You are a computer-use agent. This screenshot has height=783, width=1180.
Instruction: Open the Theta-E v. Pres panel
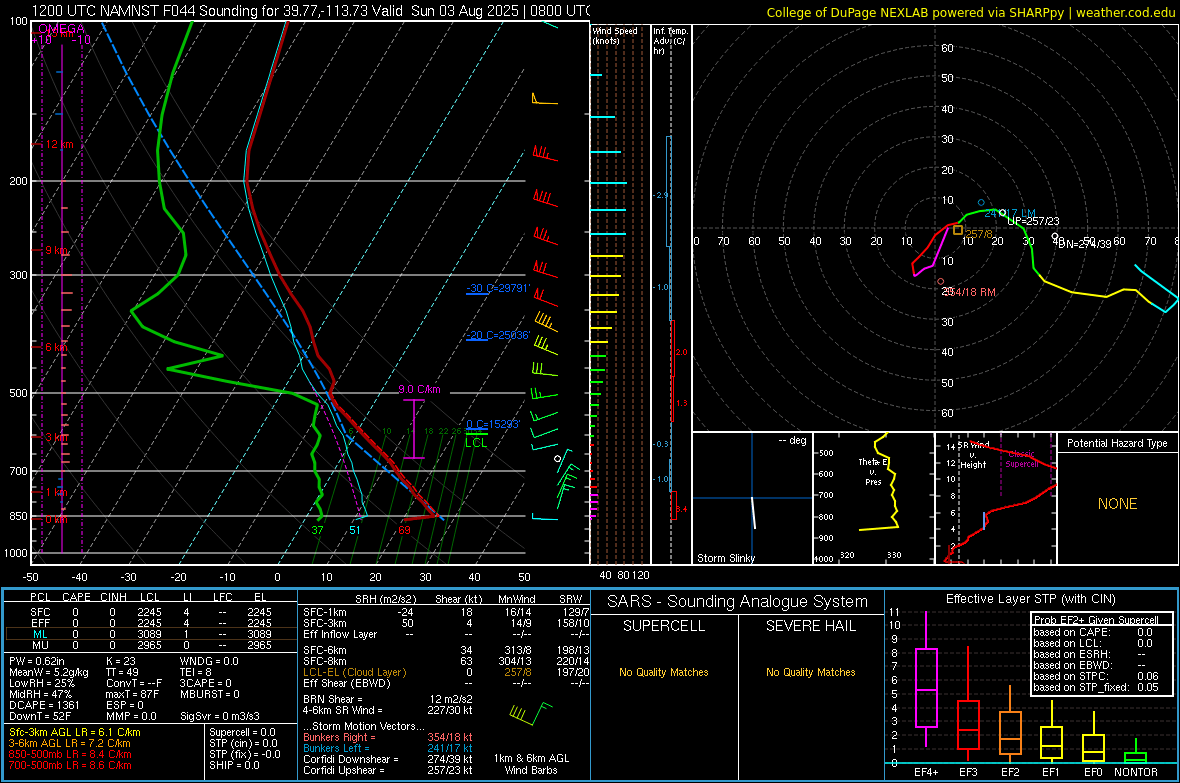click(874, 498)
